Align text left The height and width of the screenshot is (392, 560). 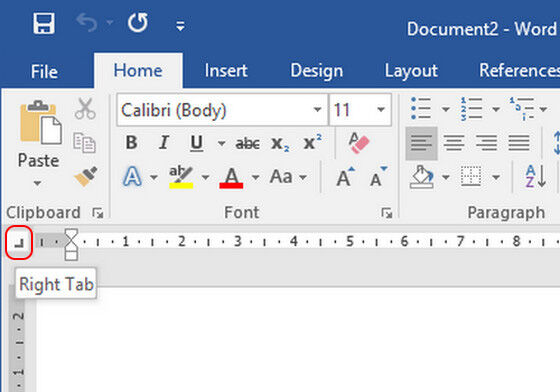[x=421, y=143]
